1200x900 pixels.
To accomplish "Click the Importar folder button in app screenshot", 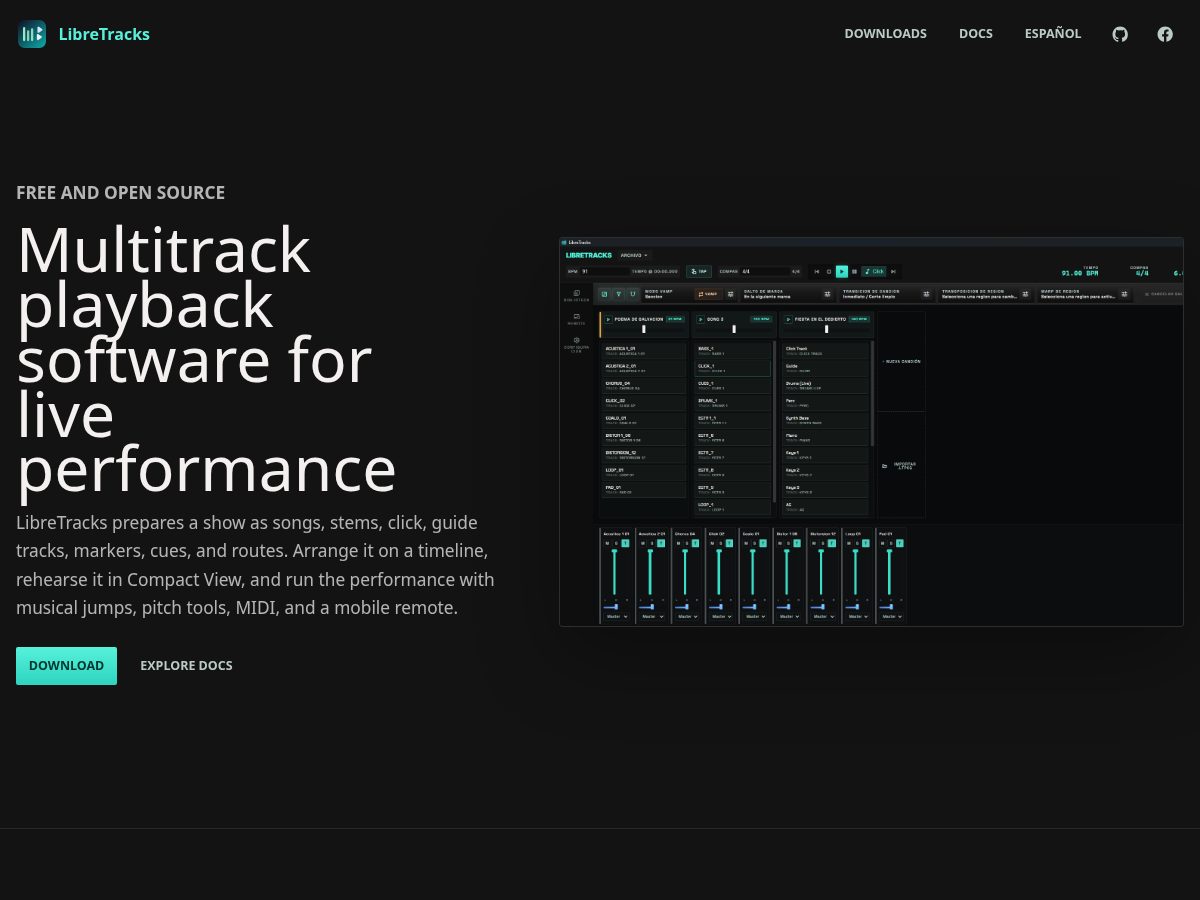I will point(901,466).
